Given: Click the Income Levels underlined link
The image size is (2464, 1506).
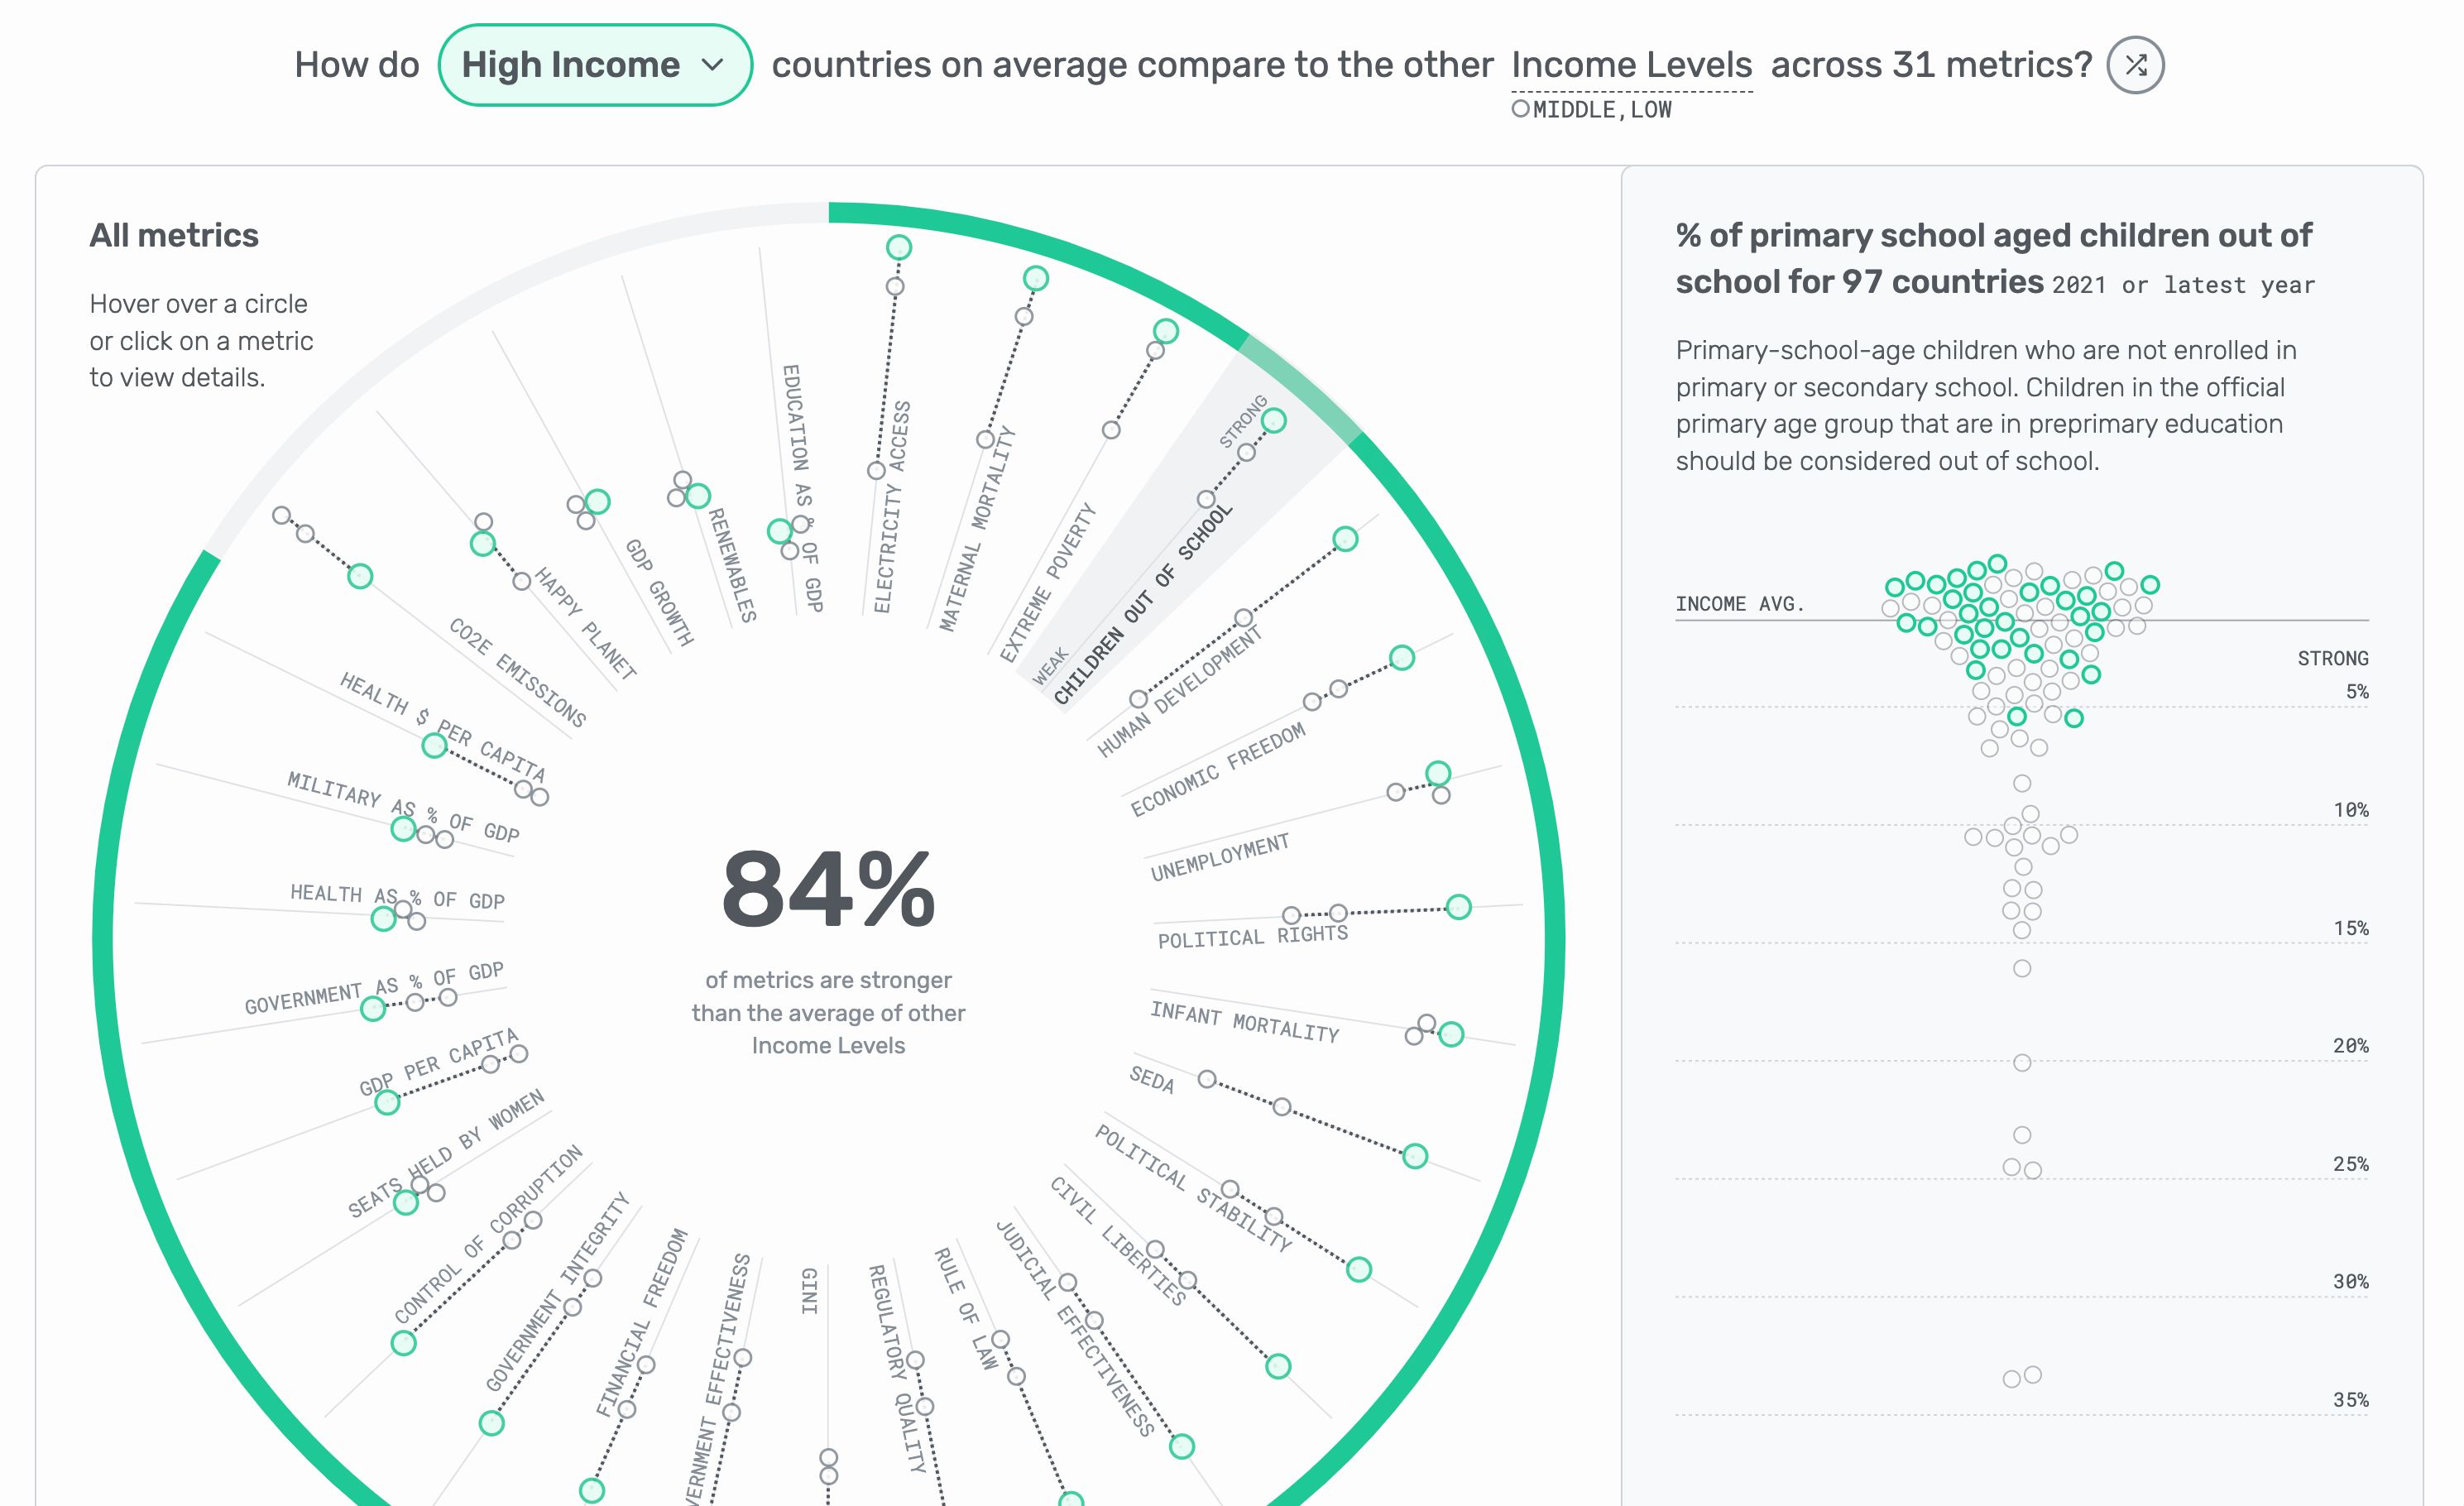Looking at the screenshot, I should pos(1631,66).
